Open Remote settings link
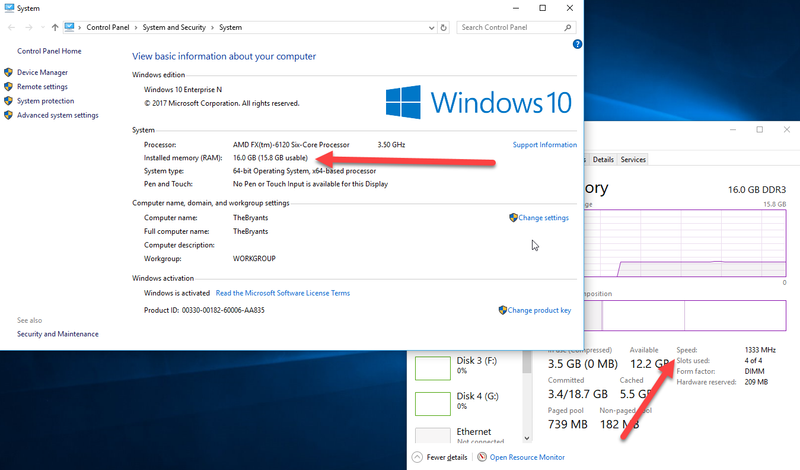 click(42, 86)
